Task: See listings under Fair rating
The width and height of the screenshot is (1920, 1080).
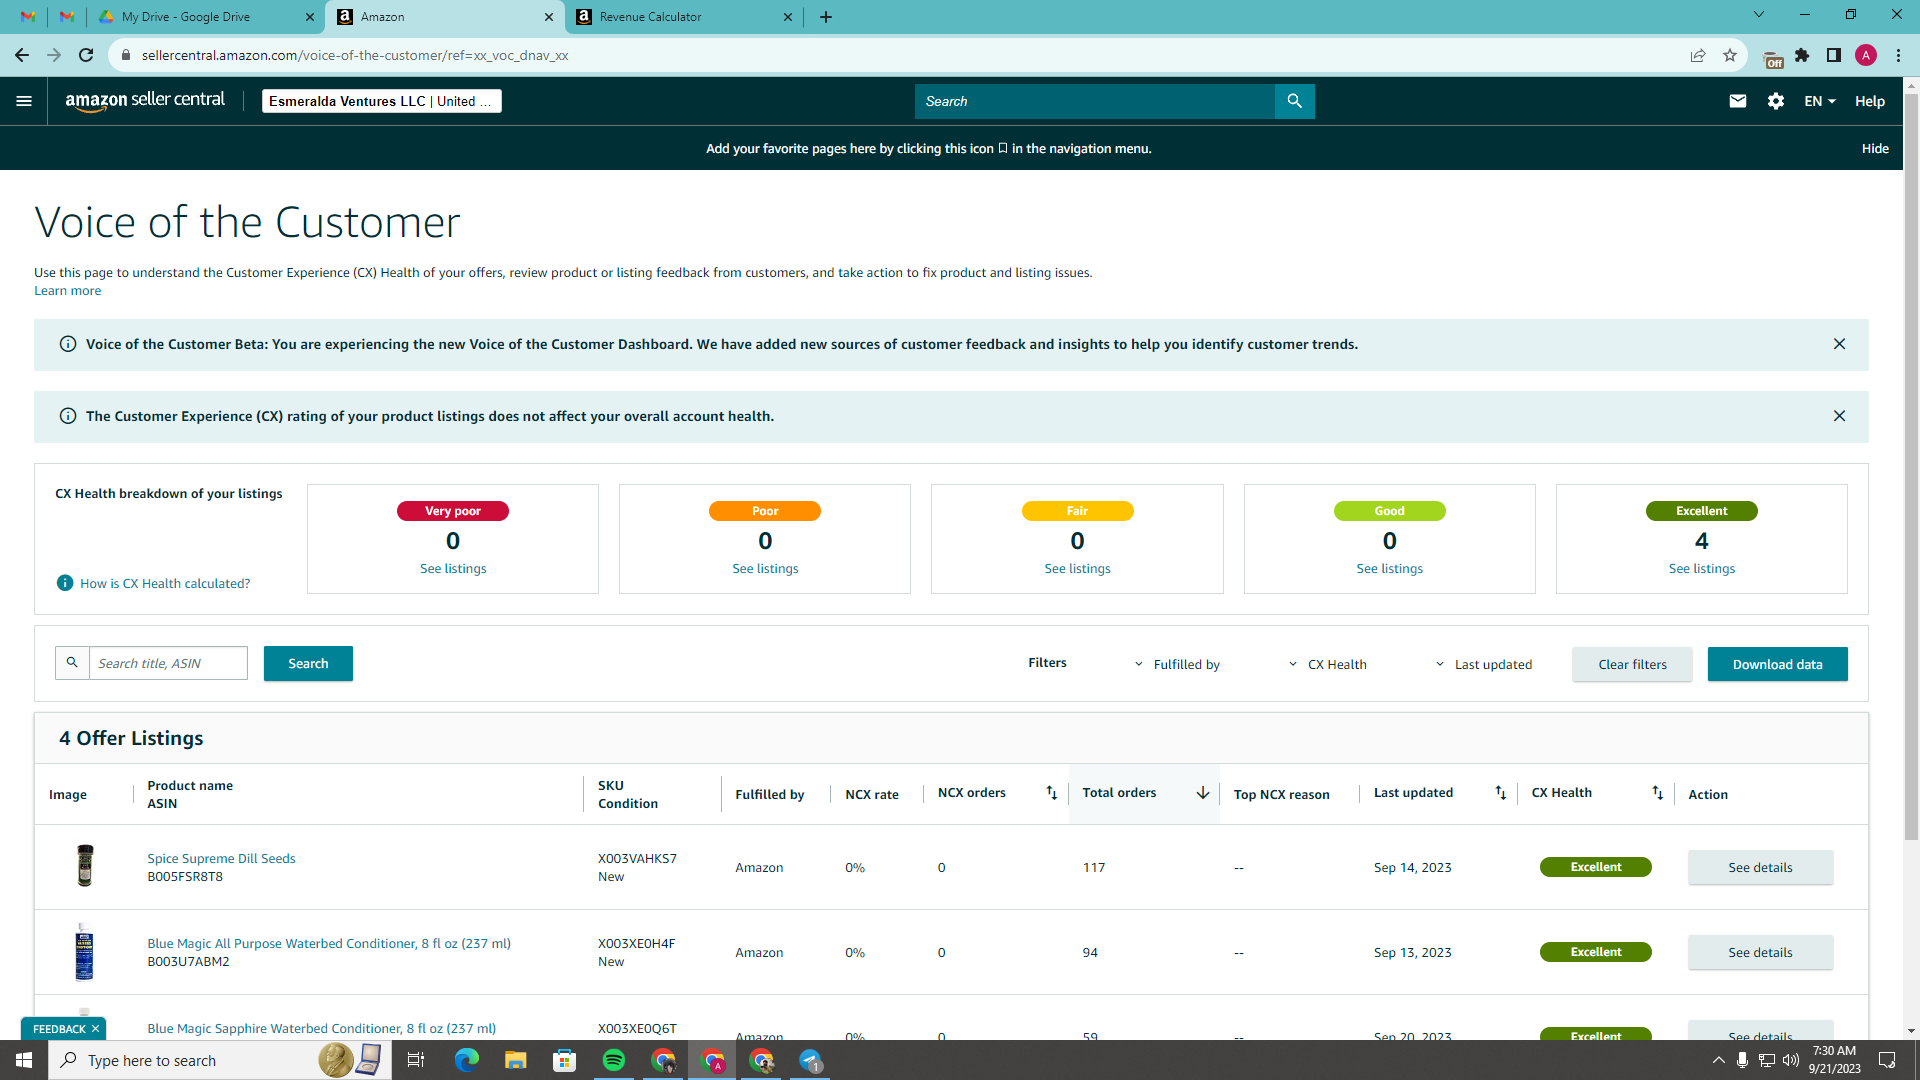Action: (x=1077, y=568)
